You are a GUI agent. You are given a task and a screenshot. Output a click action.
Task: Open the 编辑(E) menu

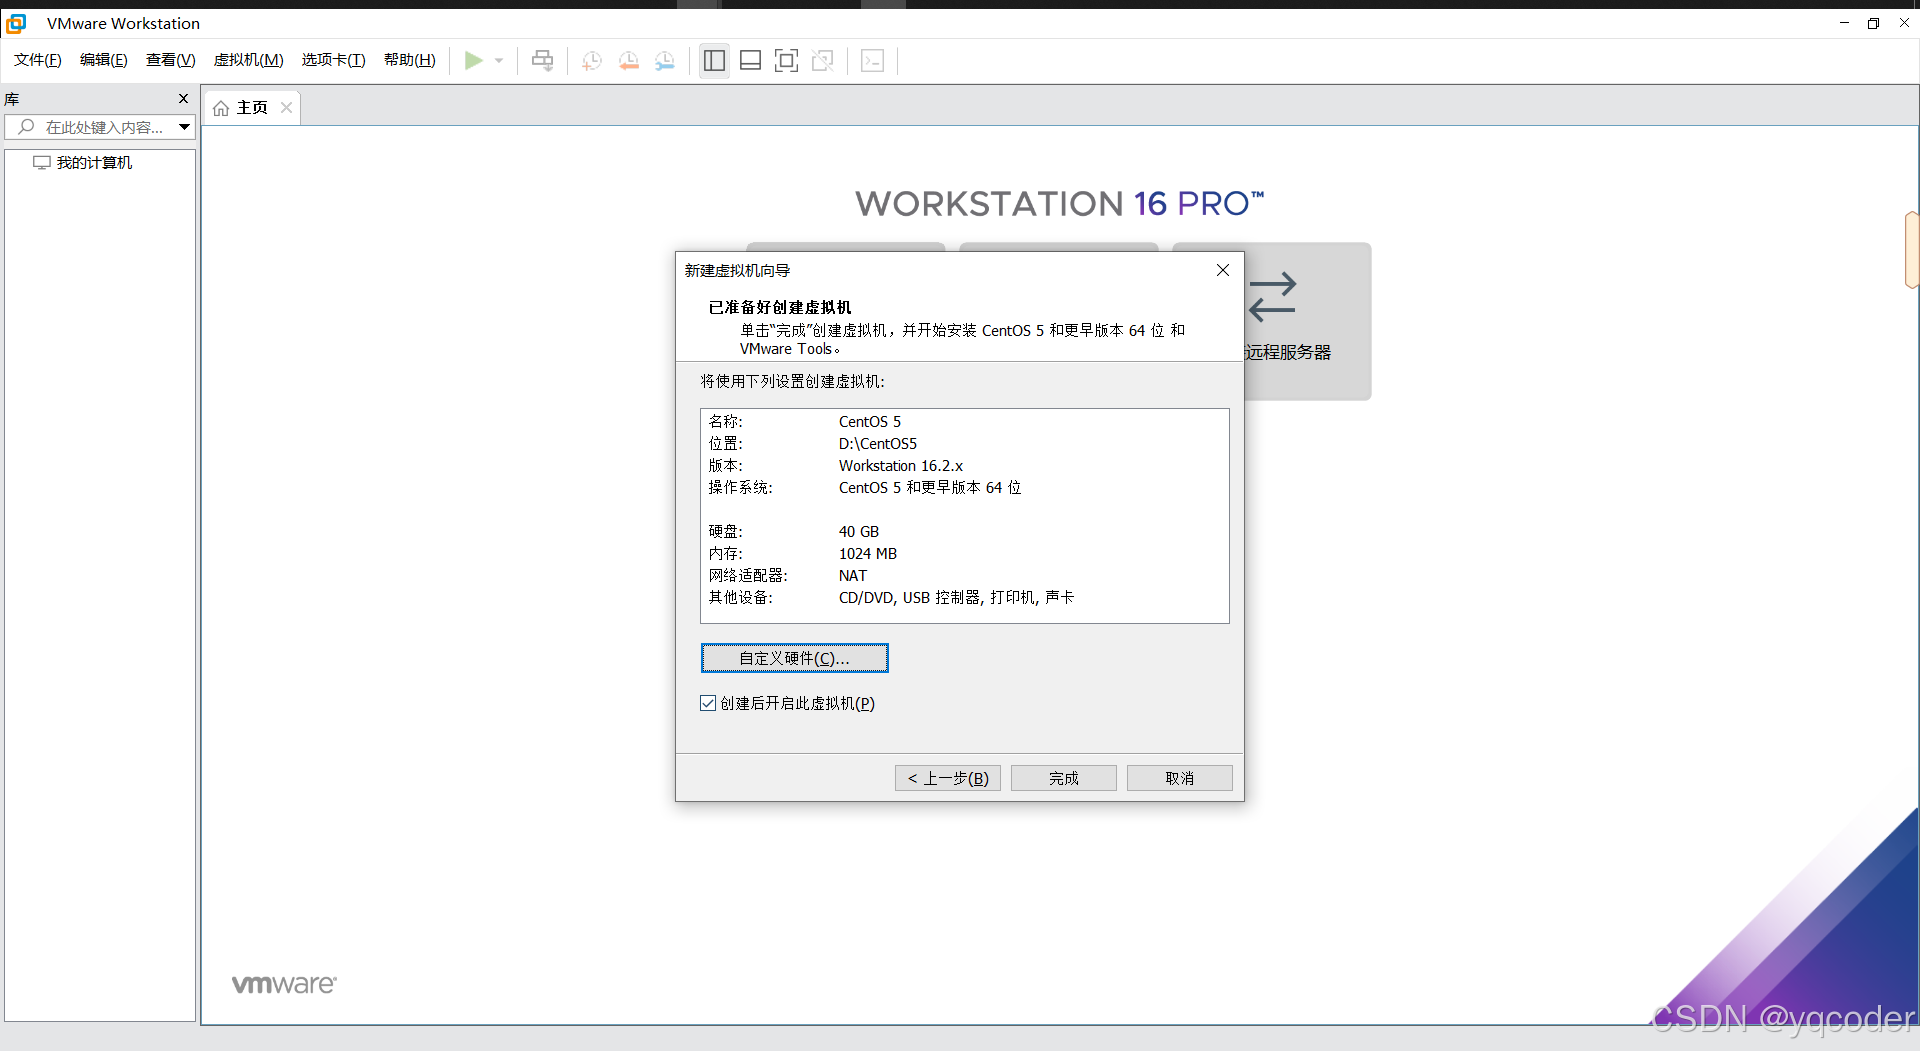point(104,60)
